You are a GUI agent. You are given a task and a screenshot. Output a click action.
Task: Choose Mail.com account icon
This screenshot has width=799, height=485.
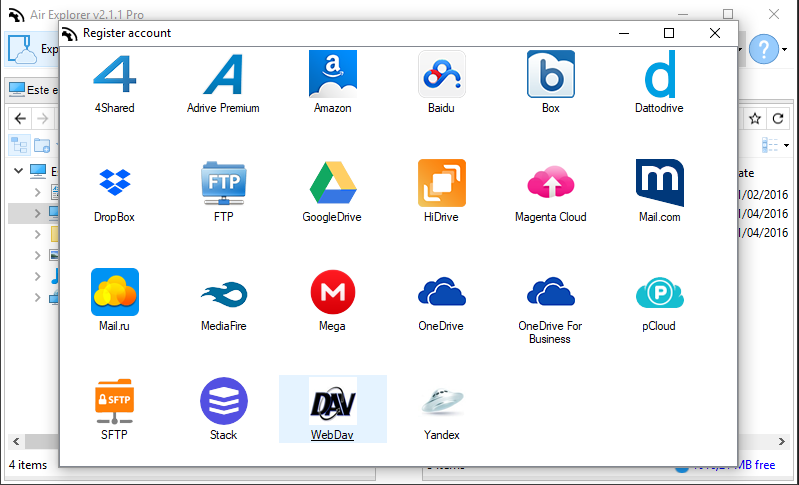pyautogui.click(x=660, y=182)
